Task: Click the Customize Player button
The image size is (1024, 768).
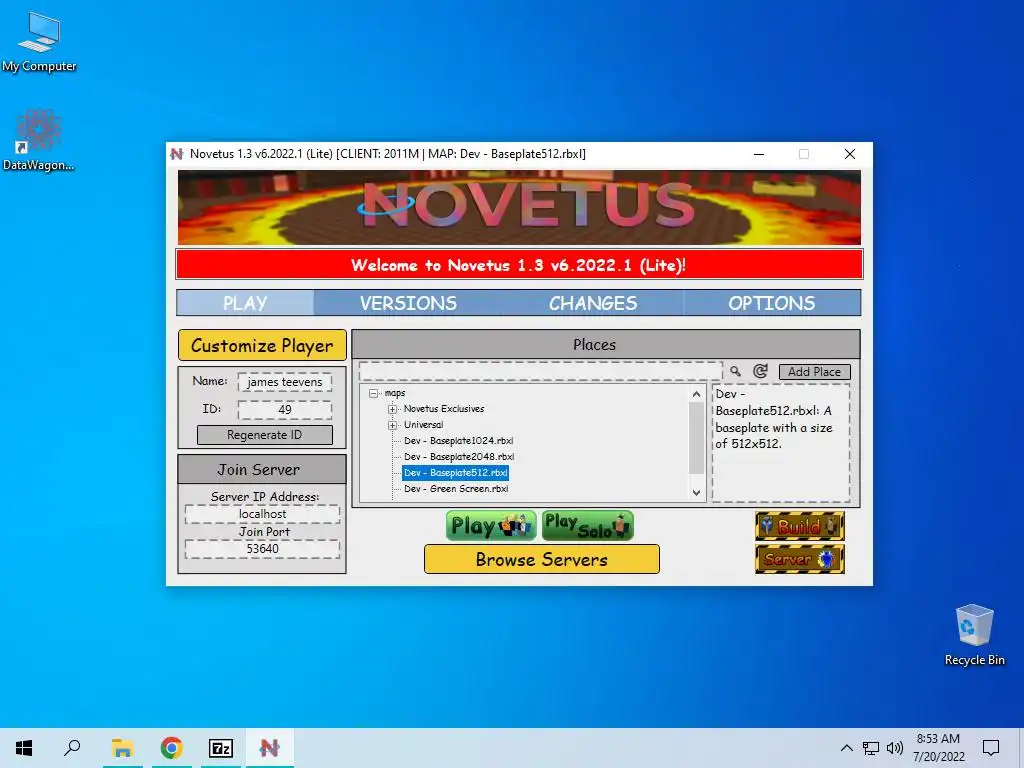Action: 262,345
